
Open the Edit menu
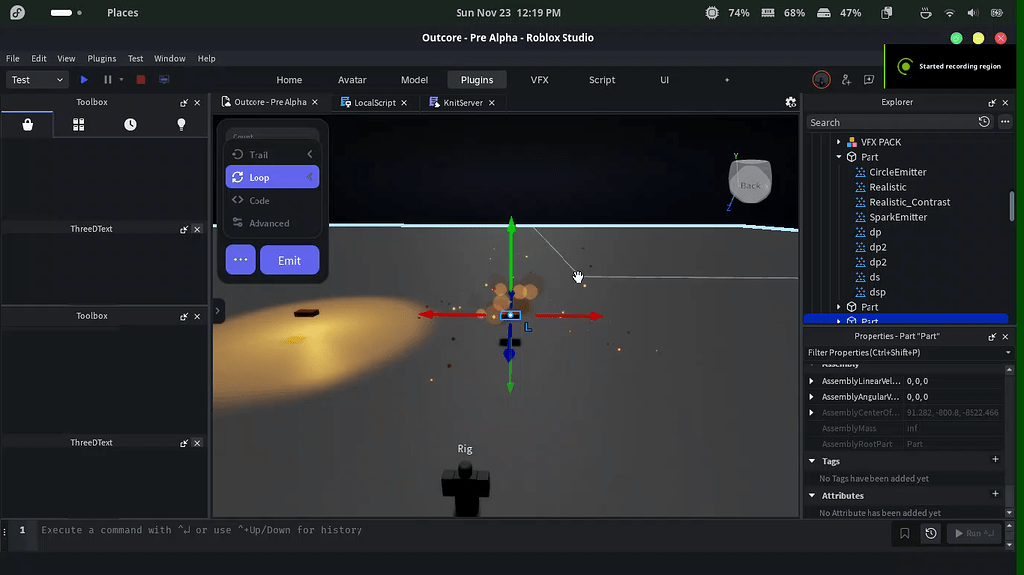point(39,58)
